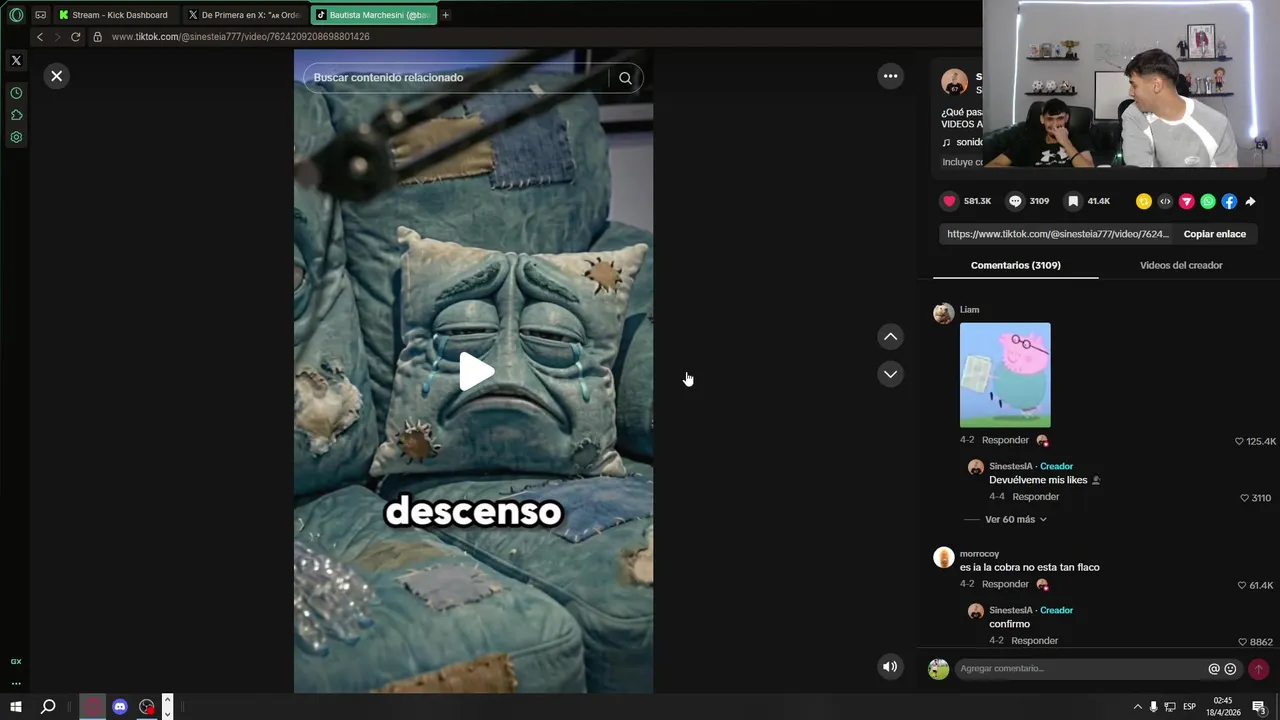Open Extensions puzzle icon in sidebar
Viewport: 1280px width, 720px height.
pyautogui.click(x=16, y=115)
